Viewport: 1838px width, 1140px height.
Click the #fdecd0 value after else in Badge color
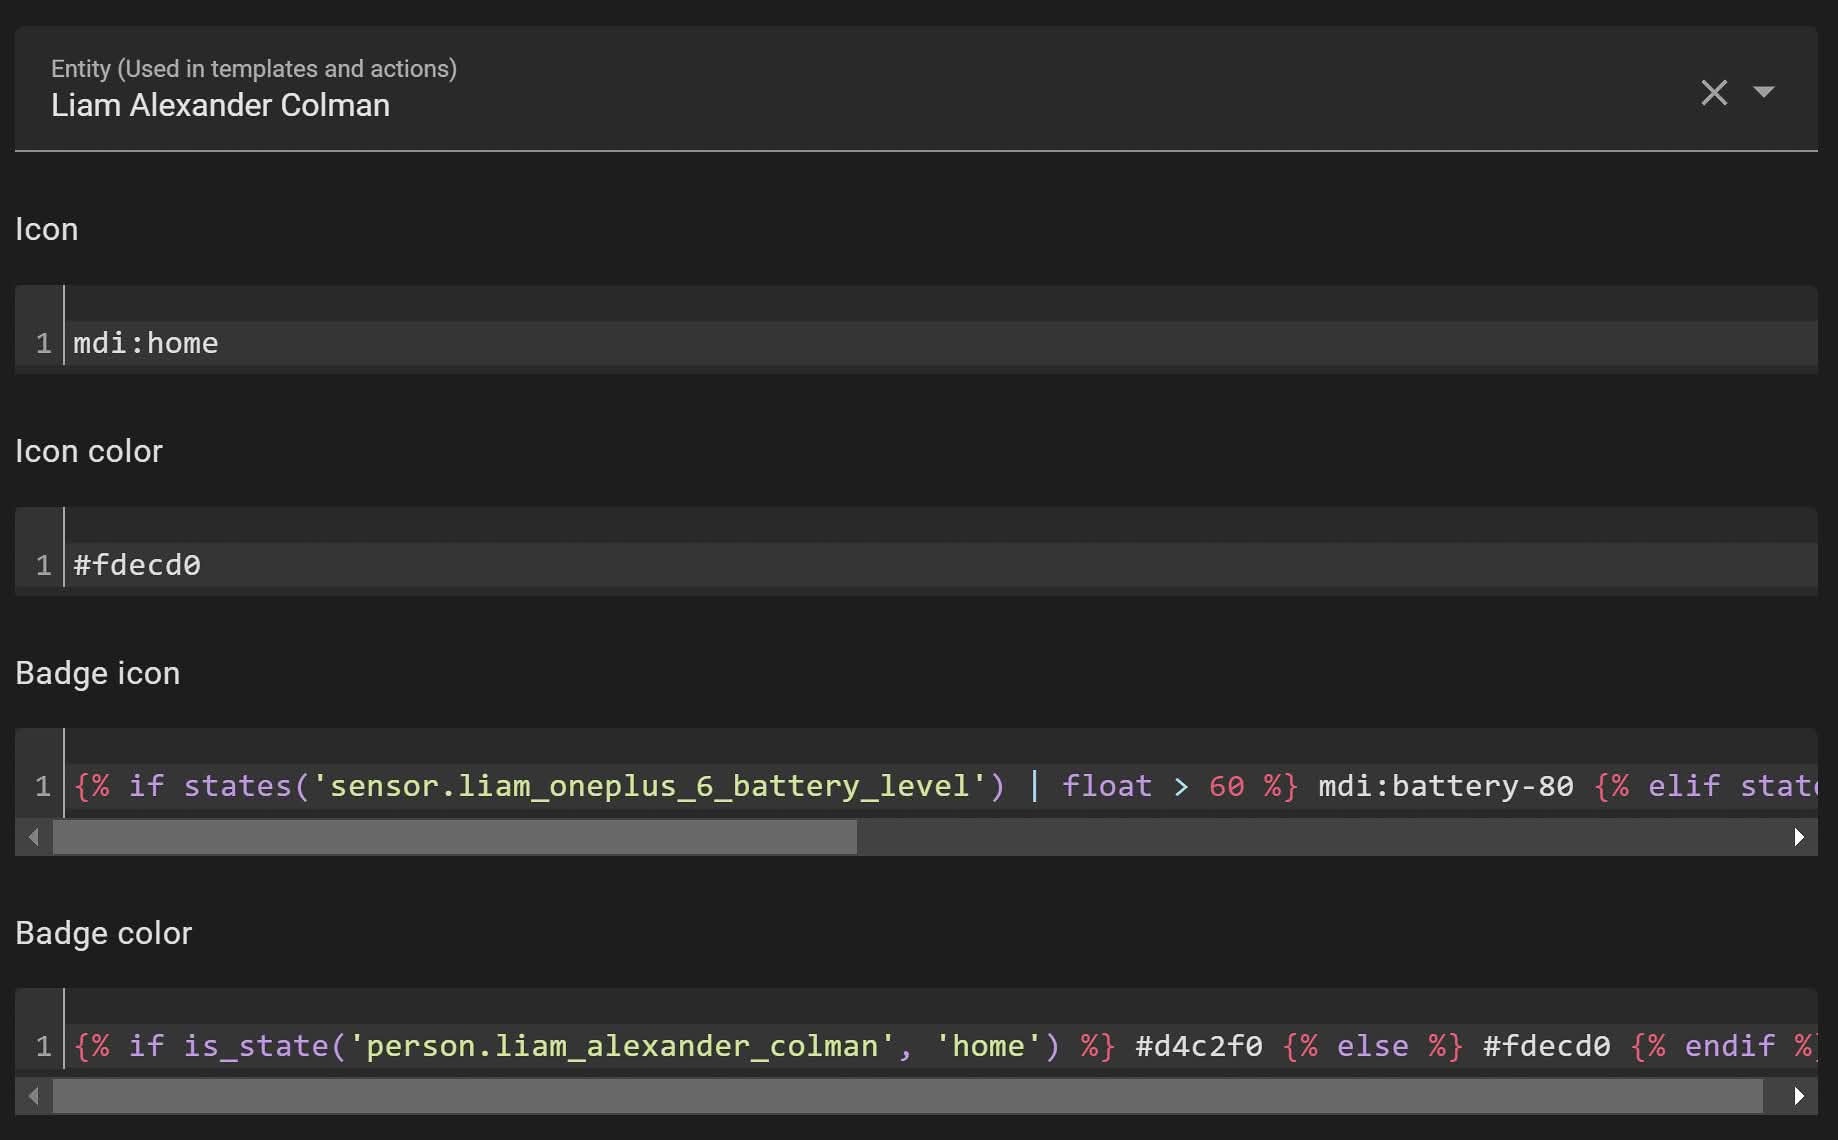1547,1046
